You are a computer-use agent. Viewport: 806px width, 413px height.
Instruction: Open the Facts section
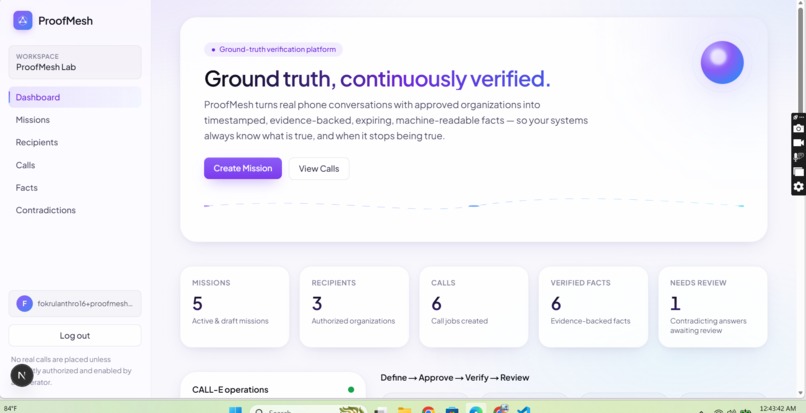click(75, 188)
